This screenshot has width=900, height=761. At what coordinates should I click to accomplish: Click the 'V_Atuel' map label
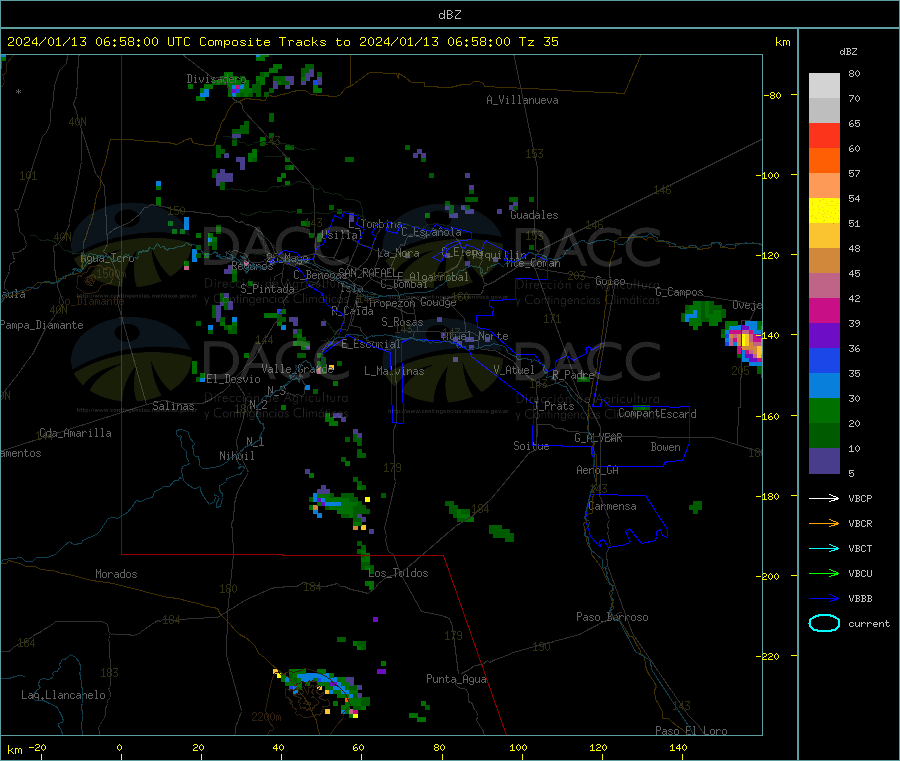[x=514, y=370]
